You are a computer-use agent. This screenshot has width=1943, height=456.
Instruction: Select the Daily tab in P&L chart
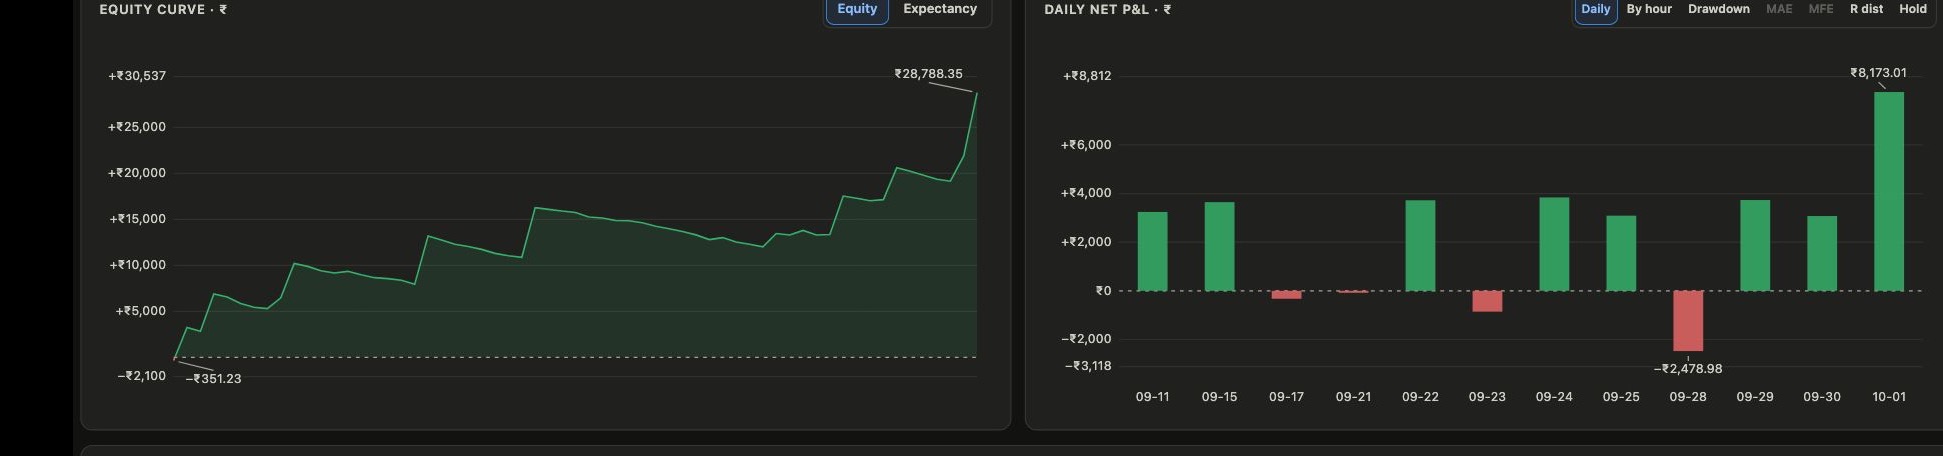click(1596, 9)
